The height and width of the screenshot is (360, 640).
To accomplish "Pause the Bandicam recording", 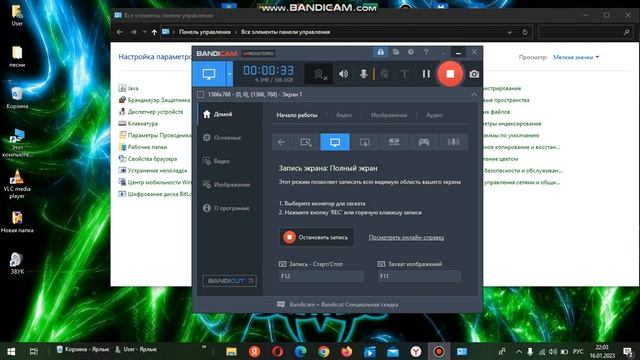I will [426, 74].
